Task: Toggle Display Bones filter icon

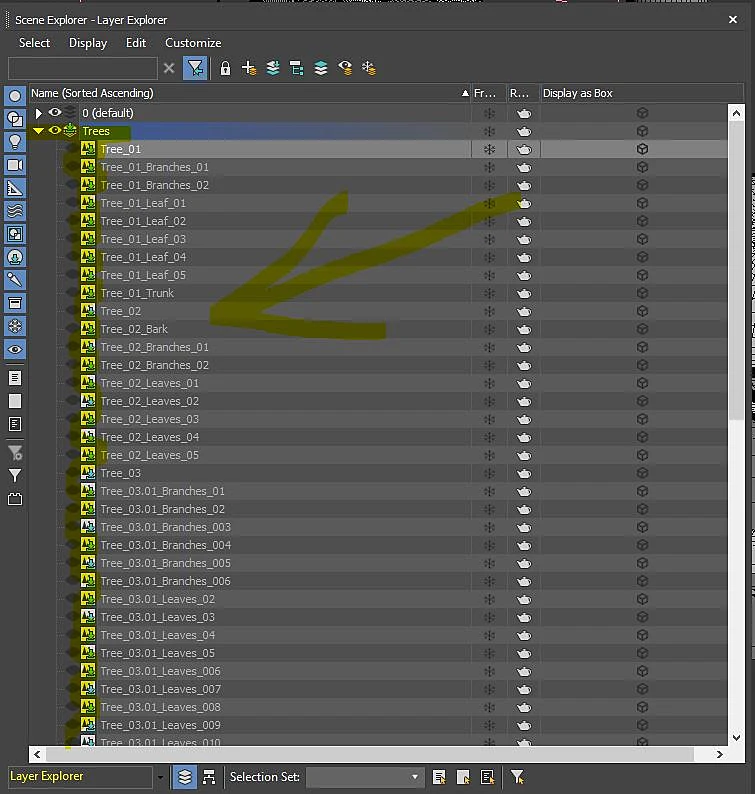Action: click(x=15, y=280)
